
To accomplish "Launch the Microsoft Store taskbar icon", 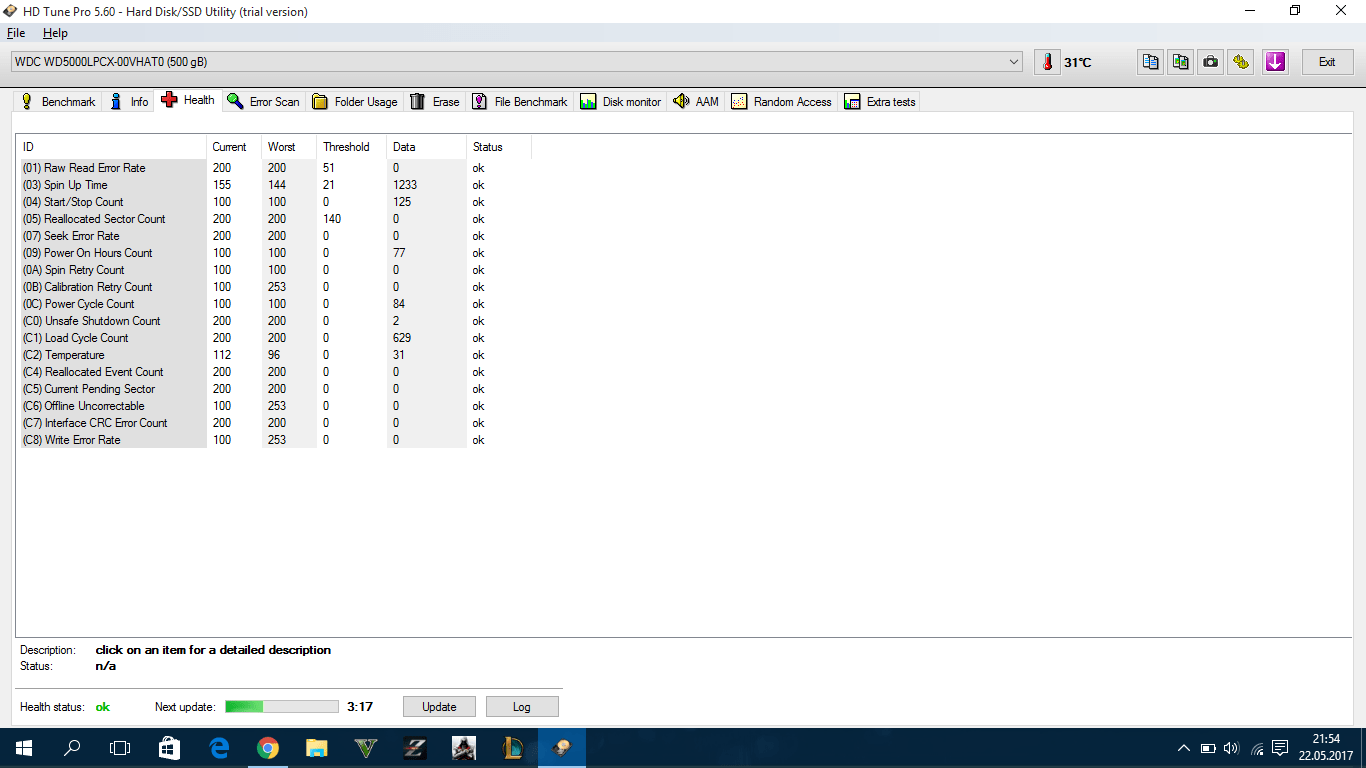I will click(169, 748).
